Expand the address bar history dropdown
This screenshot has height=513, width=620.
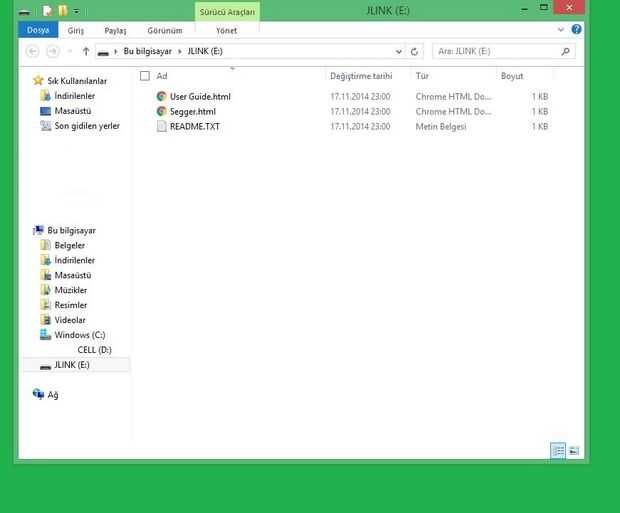tap(399, 52)
